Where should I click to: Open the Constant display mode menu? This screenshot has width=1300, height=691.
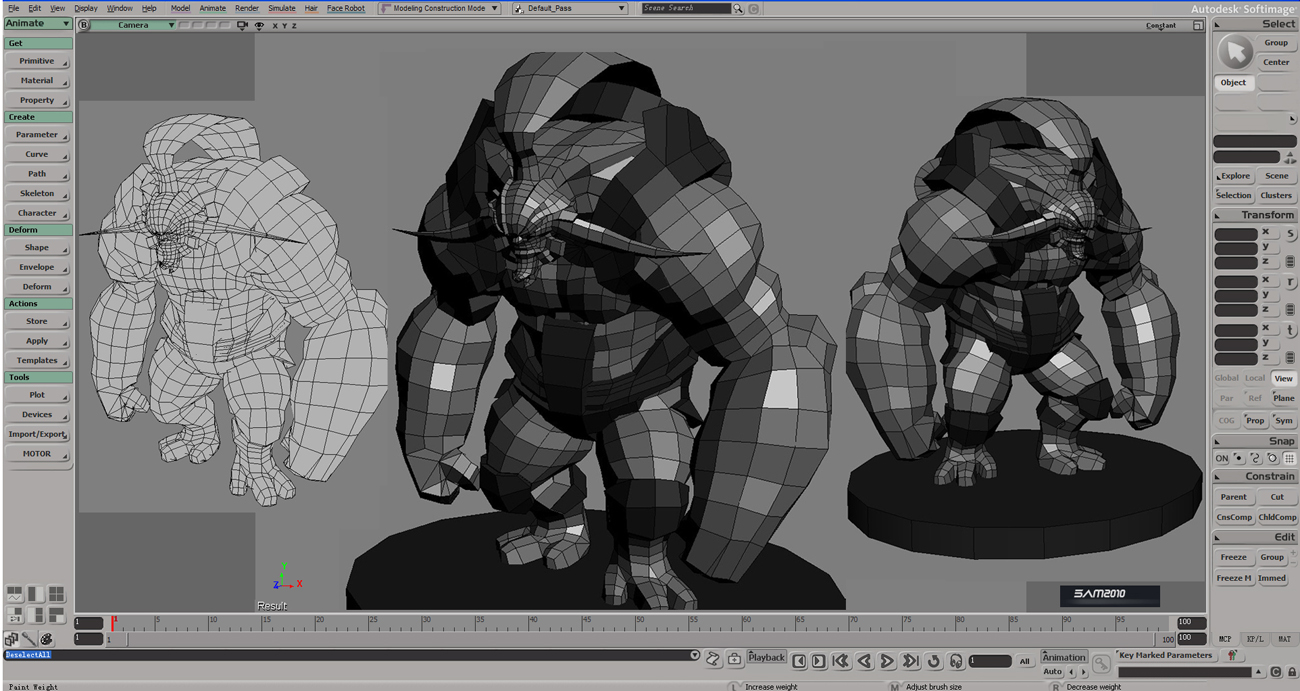click(x=1161, y=25)
